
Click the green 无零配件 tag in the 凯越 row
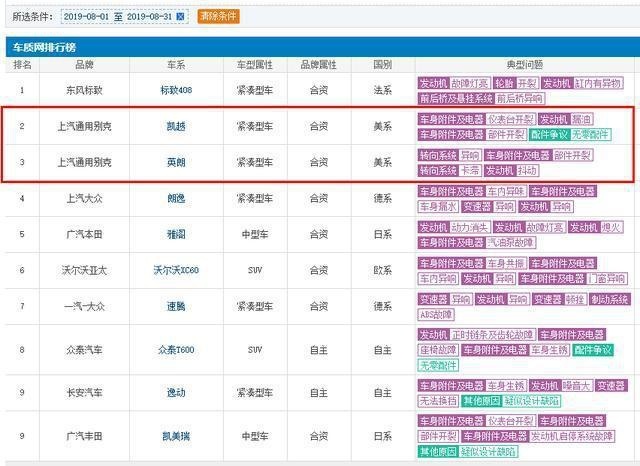point(590,134)
